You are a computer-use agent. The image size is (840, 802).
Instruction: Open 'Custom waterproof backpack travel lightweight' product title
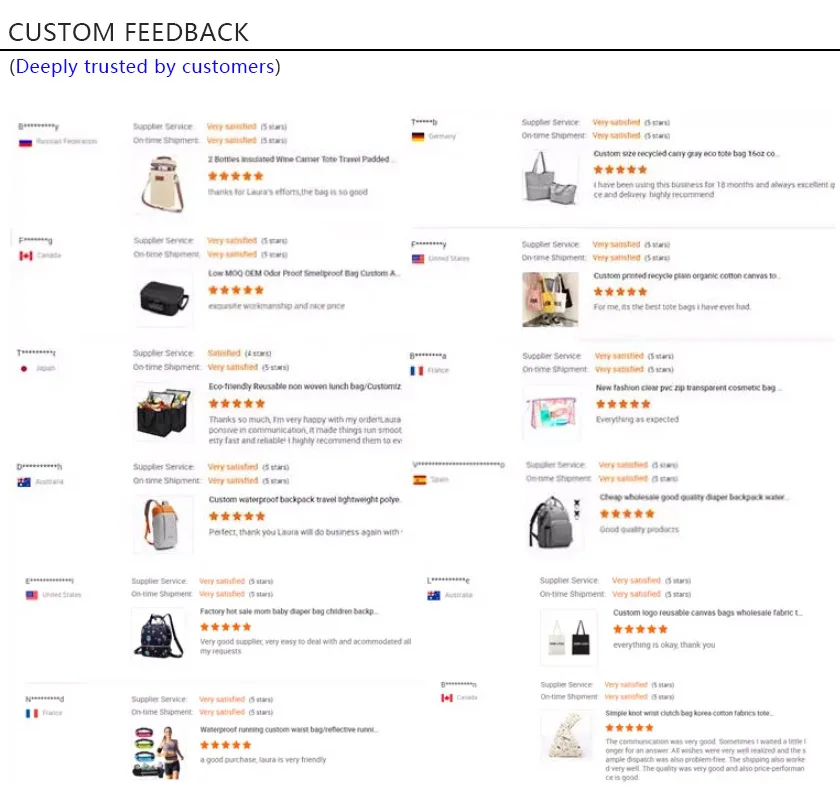[x=305, y=500]
